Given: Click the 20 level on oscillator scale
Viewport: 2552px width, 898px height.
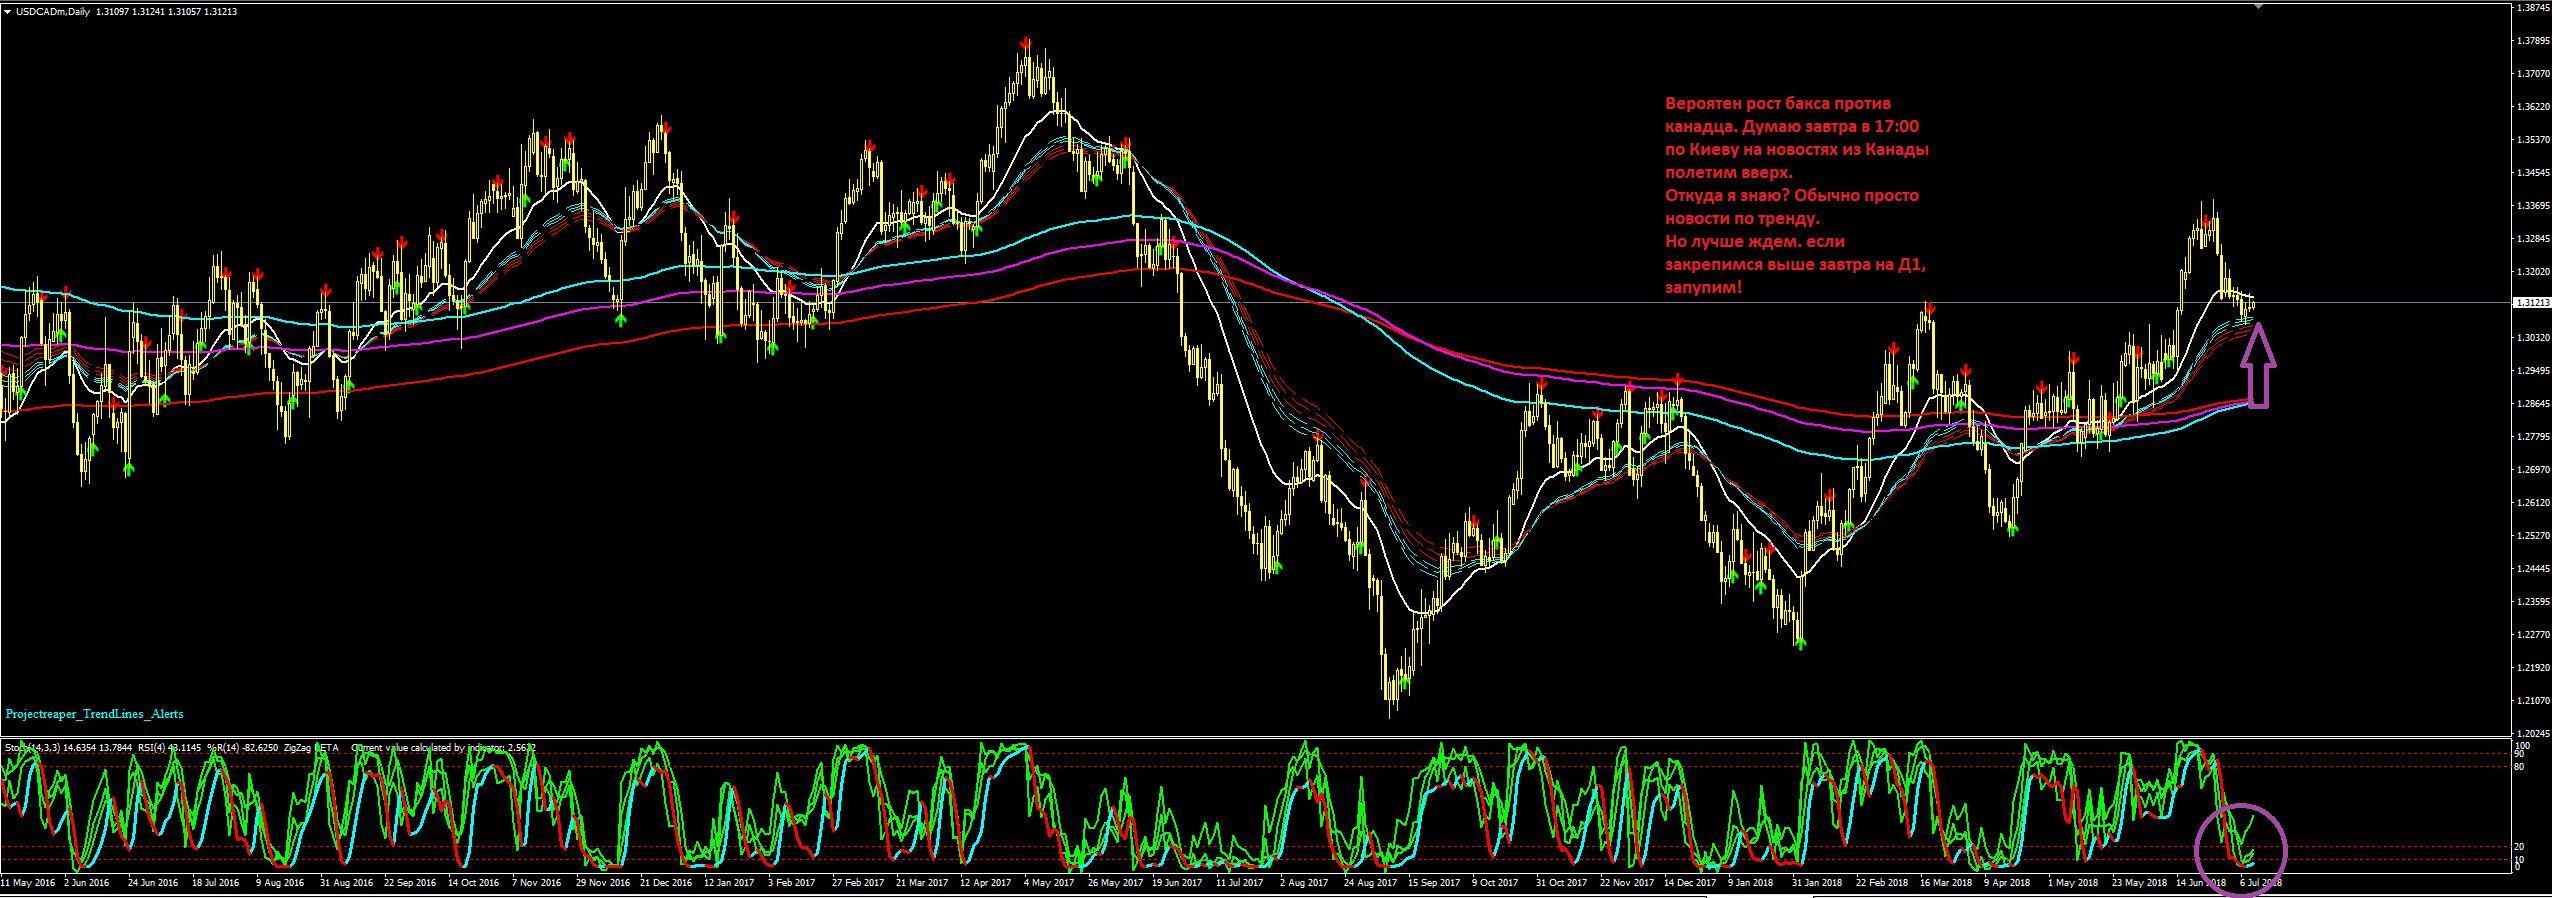Looking at the screenshot, I should point(2519,847).
